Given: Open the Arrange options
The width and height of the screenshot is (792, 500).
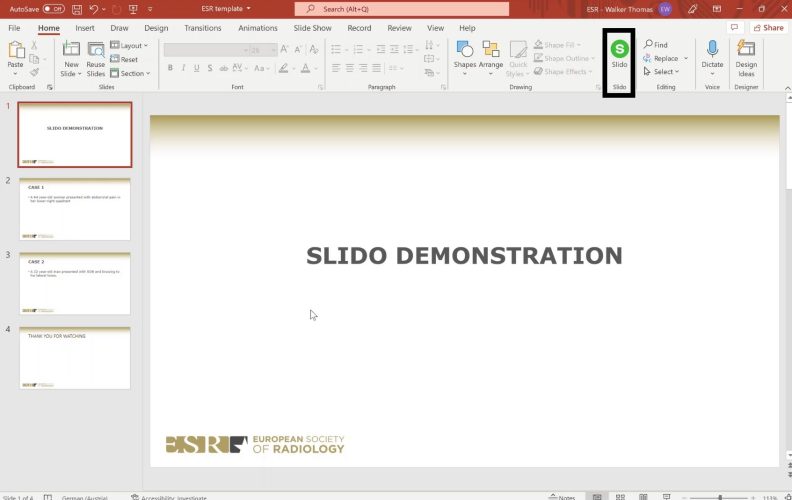Looking at the screenshot, I should pyautogui.click(x=490, y=58).
